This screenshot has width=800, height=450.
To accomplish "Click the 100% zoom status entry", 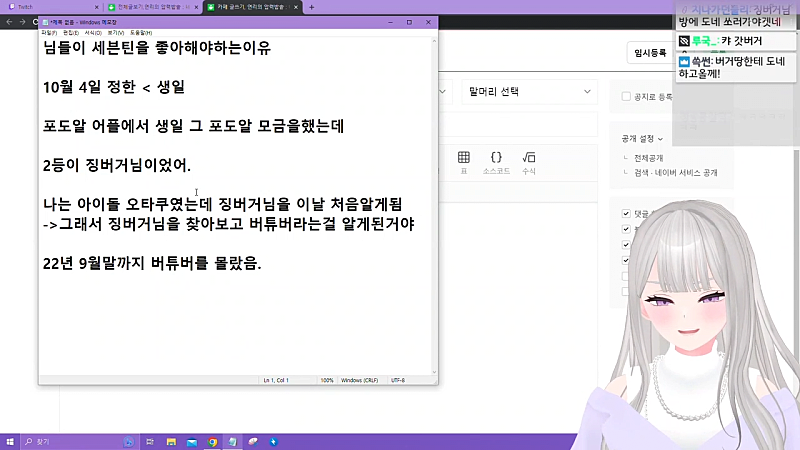I will (x=327, y=380).
